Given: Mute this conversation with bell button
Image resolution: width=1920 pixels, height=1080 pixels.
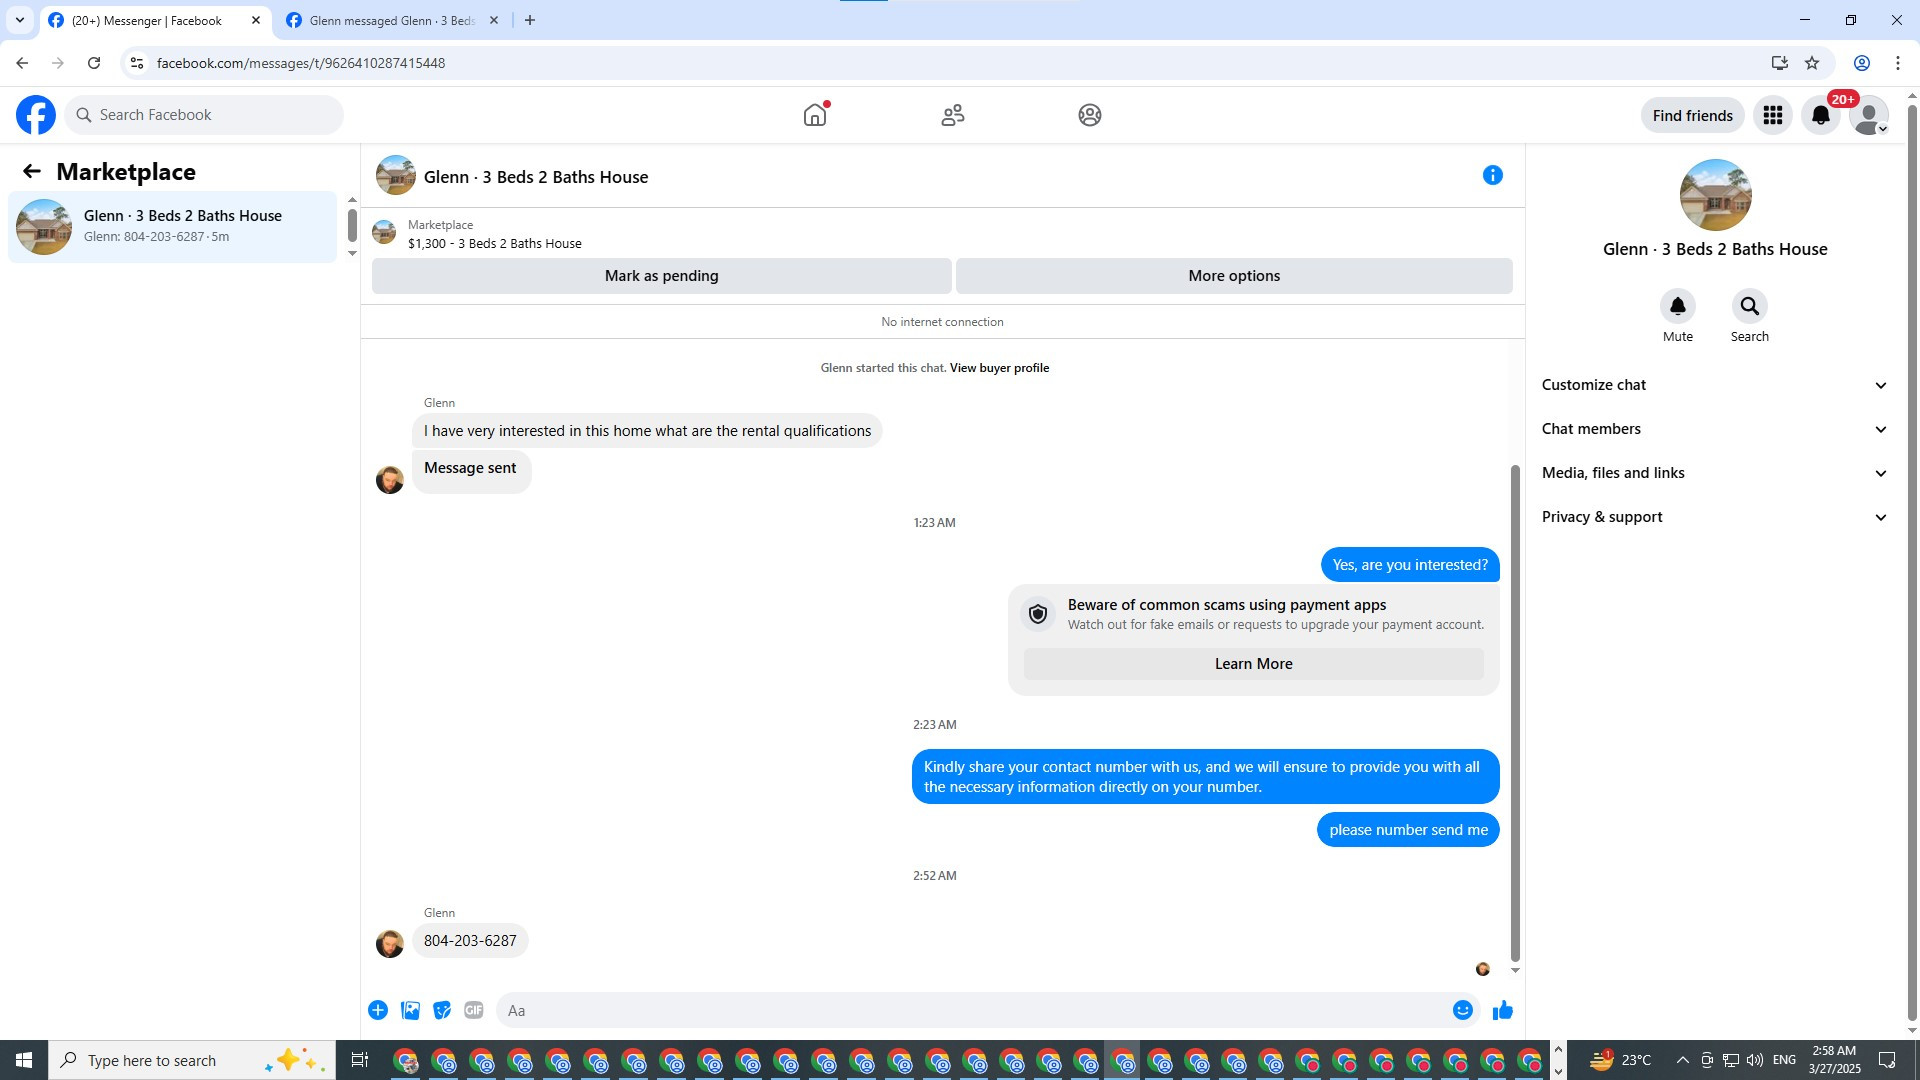Looking at the screenshot, I should click(1677, 306).
